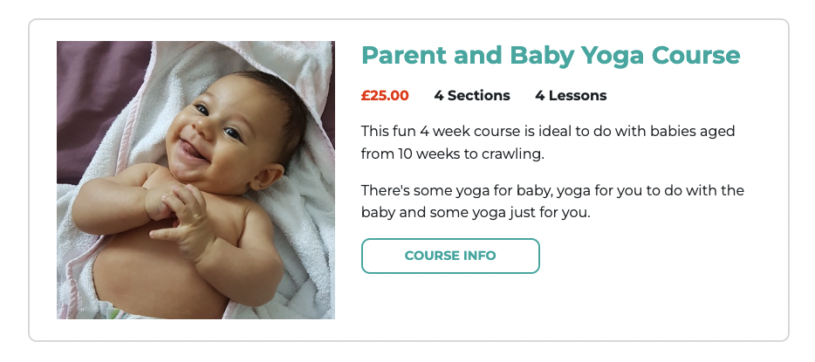The image size is (815, 362).
Task: Open the COURSE INFO button
Action: (x=450, y=256)
